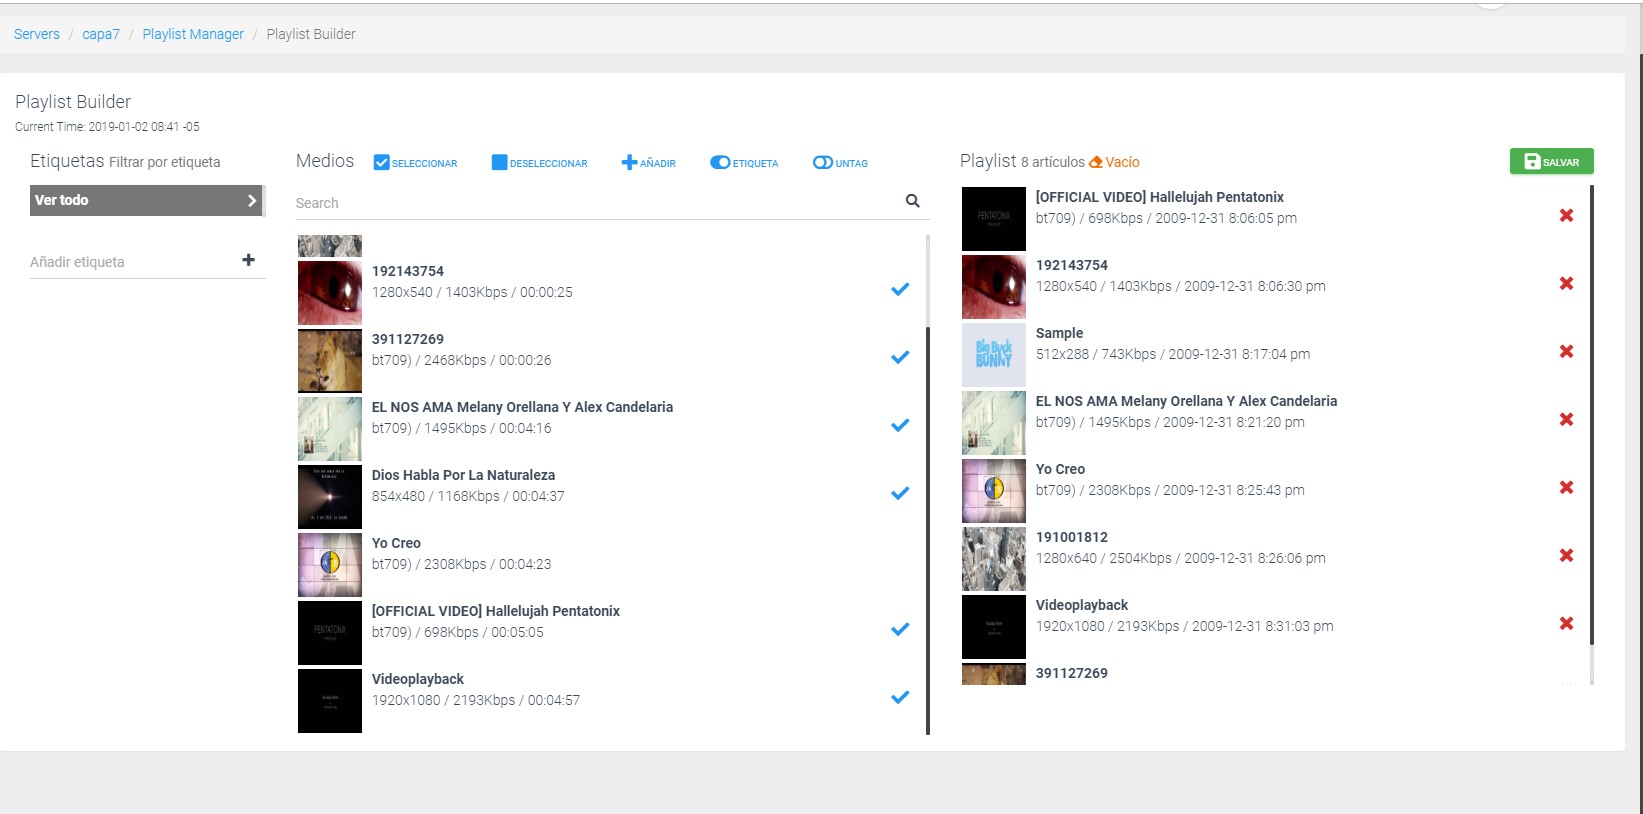Click the plus icon beside Añadir etiqueta
The width and height of the screenshot is (1643, 814).
pyautogui.click(x=248, y=260)
